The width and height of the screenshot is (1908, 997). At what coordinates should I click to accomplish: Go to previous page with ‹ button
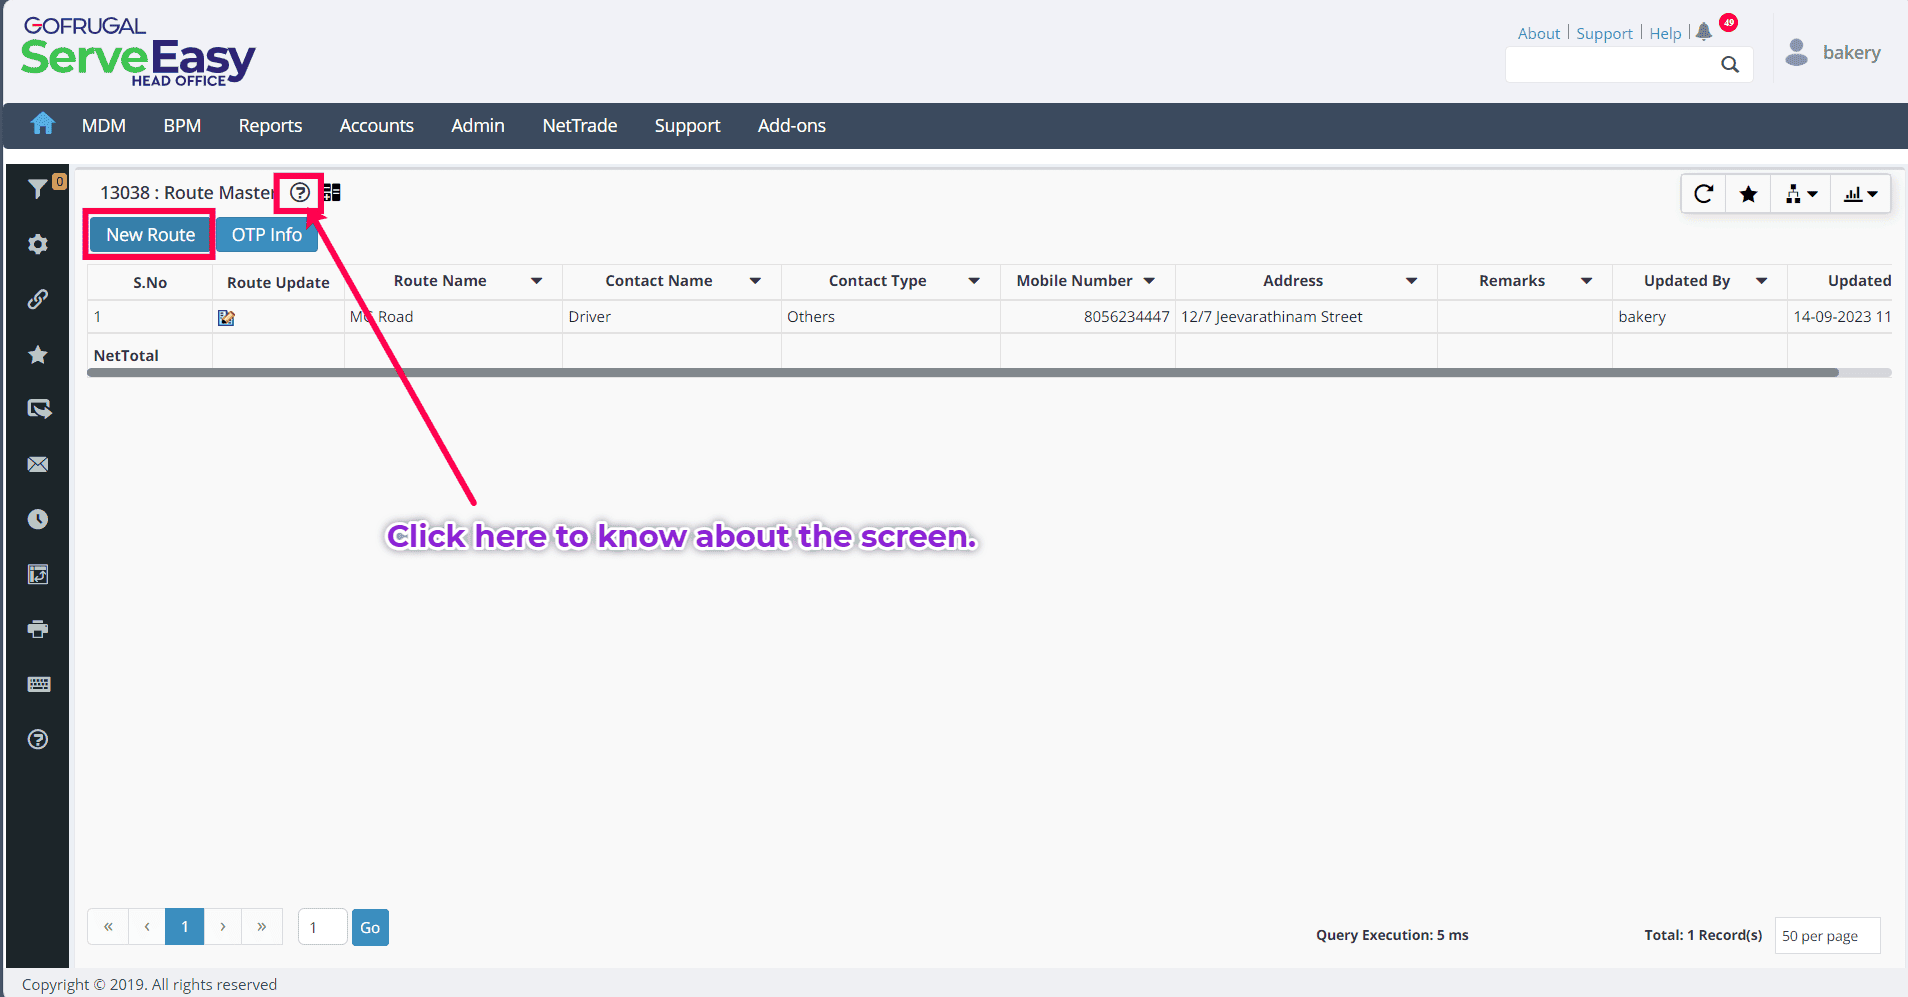pyautogui.click(x=147, y=926)
